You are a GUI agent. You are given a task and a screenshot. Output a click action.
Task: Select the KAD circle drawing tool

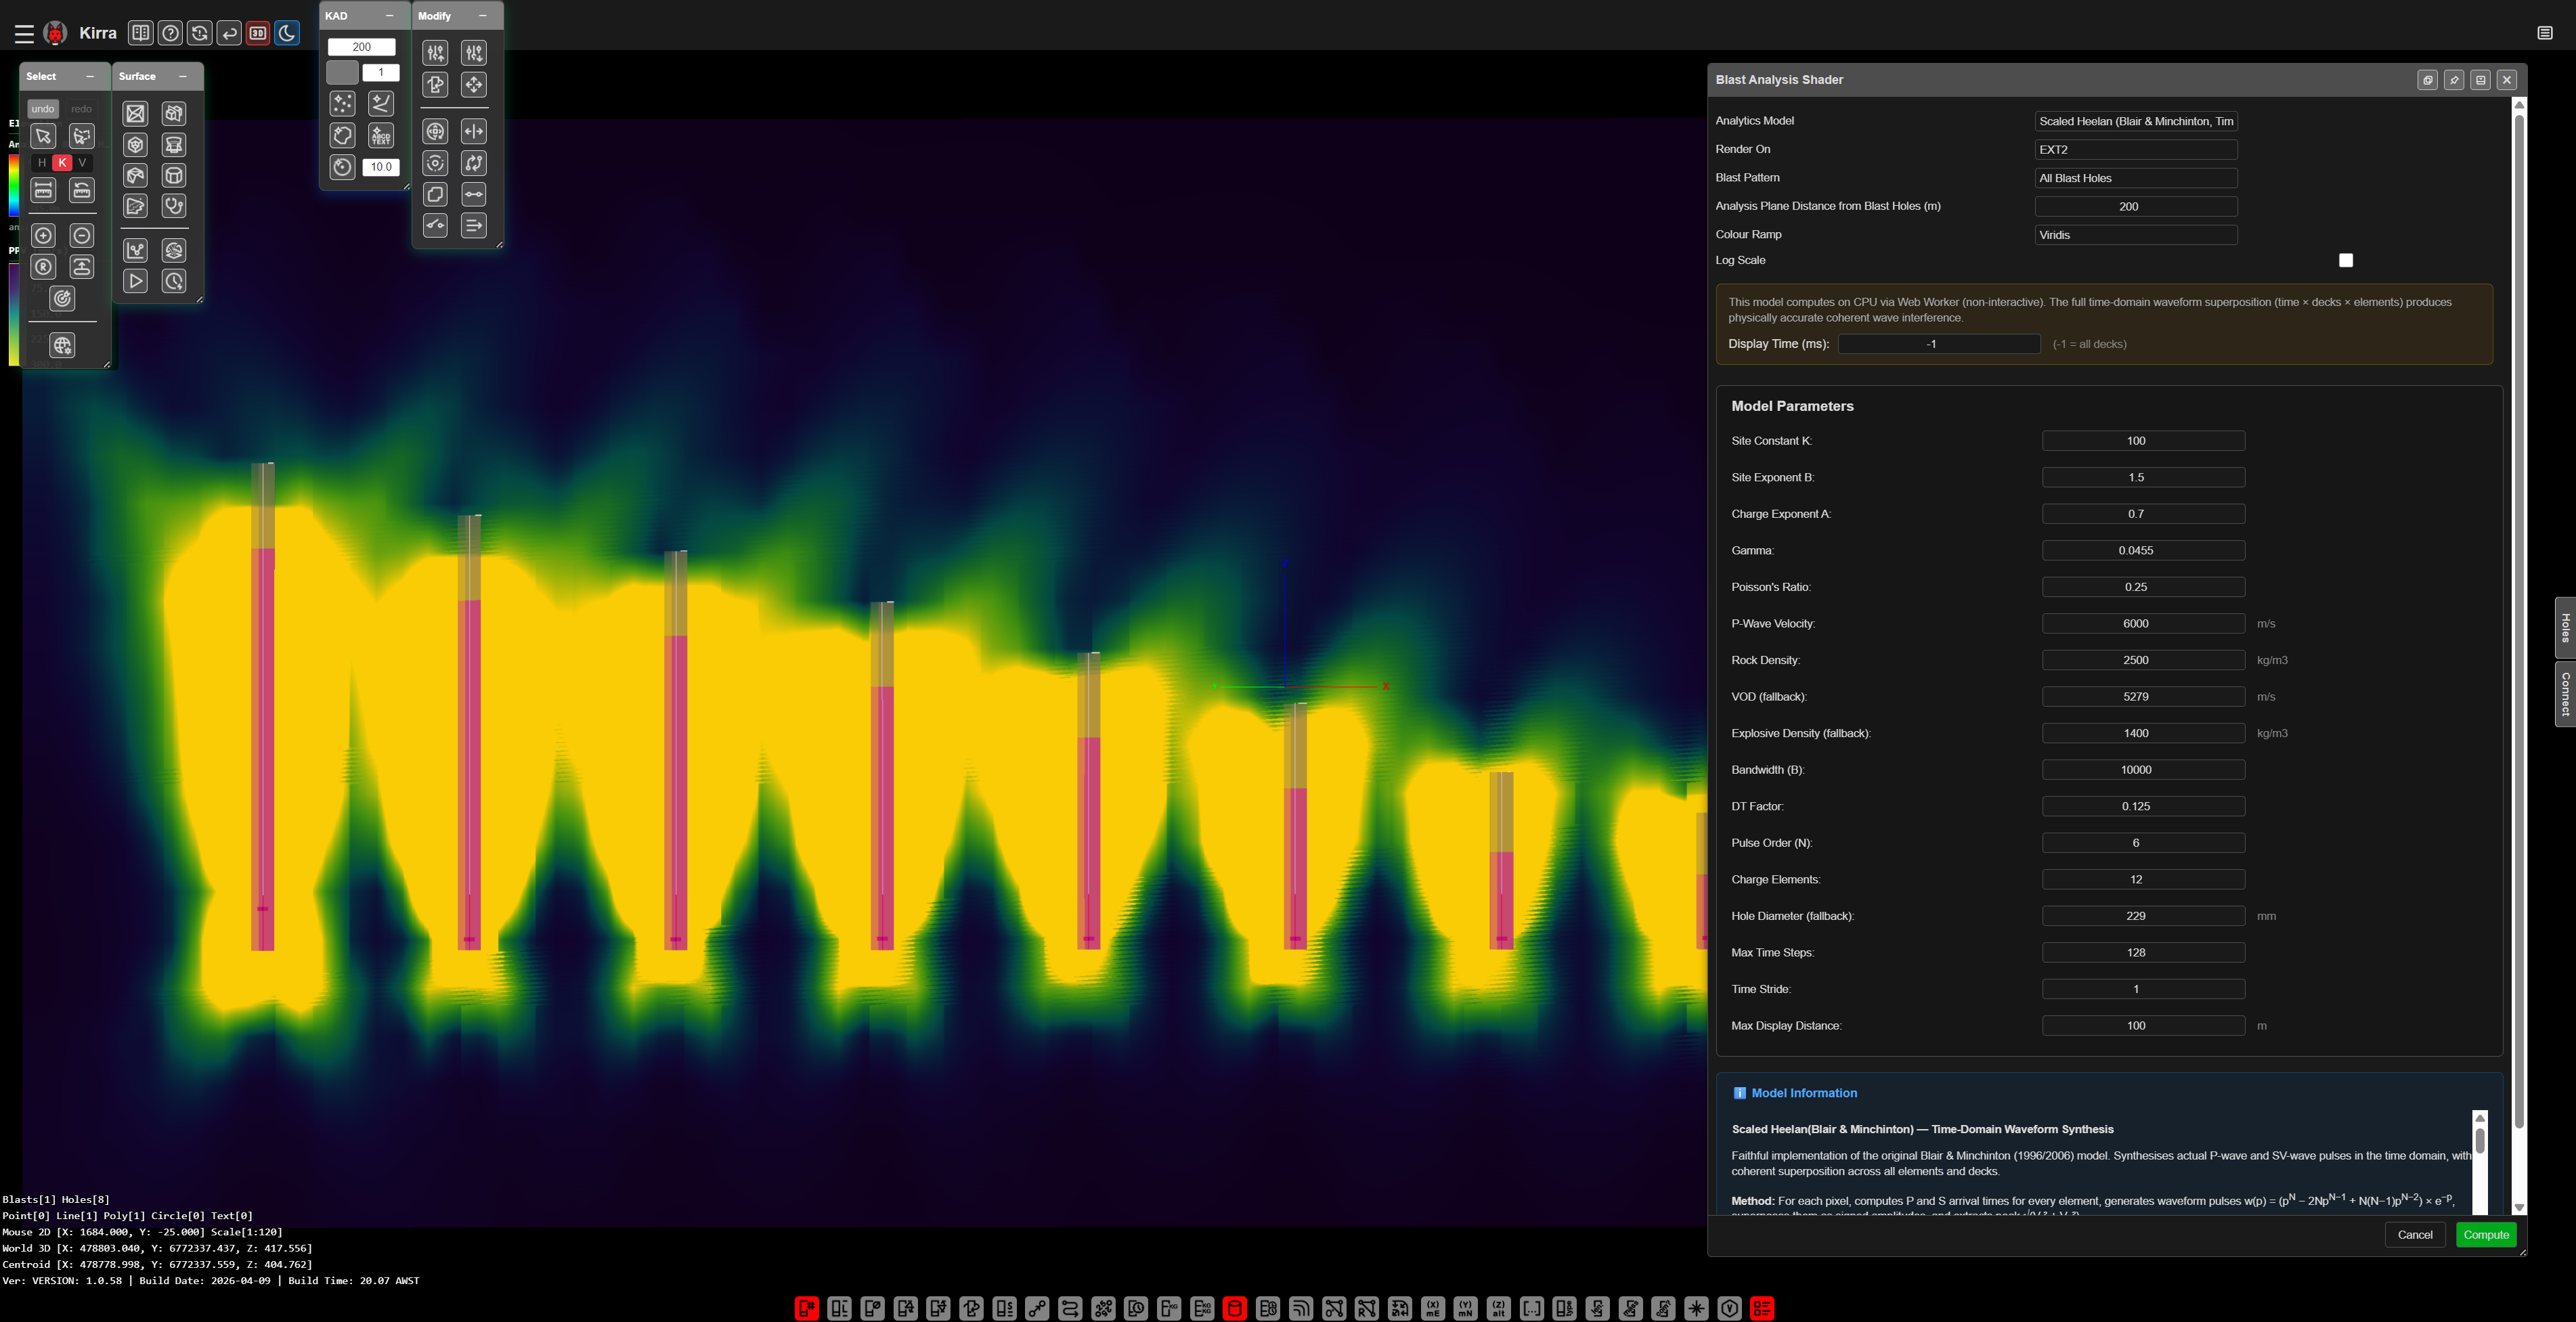point(342,167)
